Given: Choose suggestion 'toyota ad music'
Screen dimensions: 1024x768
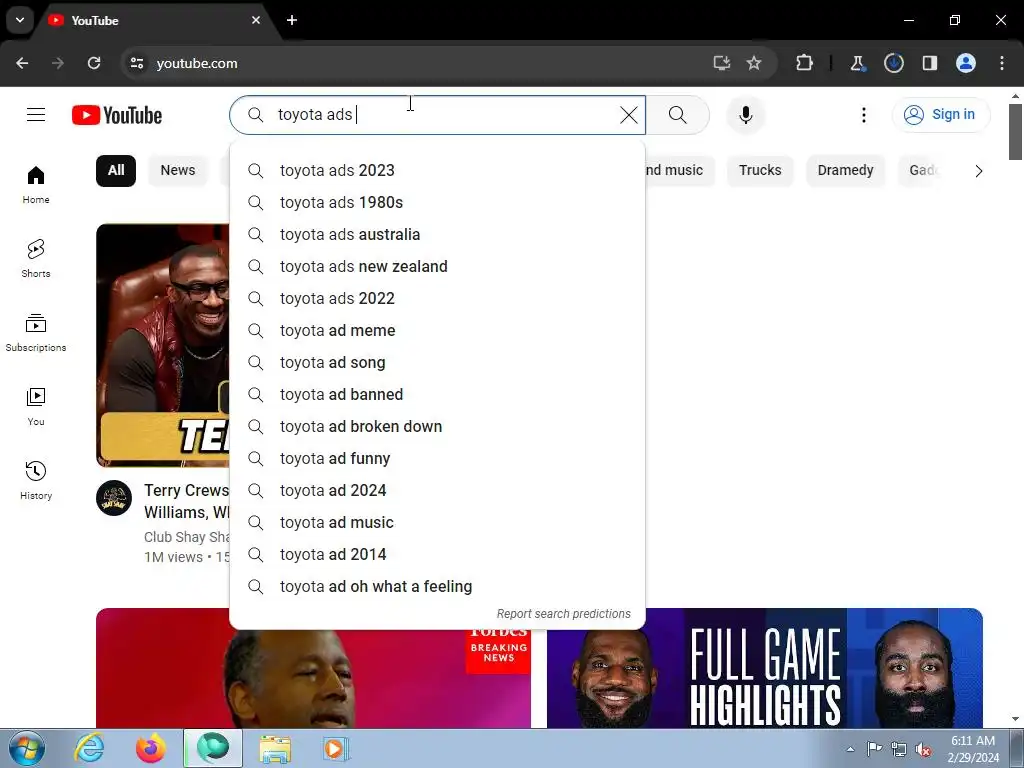Looking at the screenshot, I should [x=438, y=522].
